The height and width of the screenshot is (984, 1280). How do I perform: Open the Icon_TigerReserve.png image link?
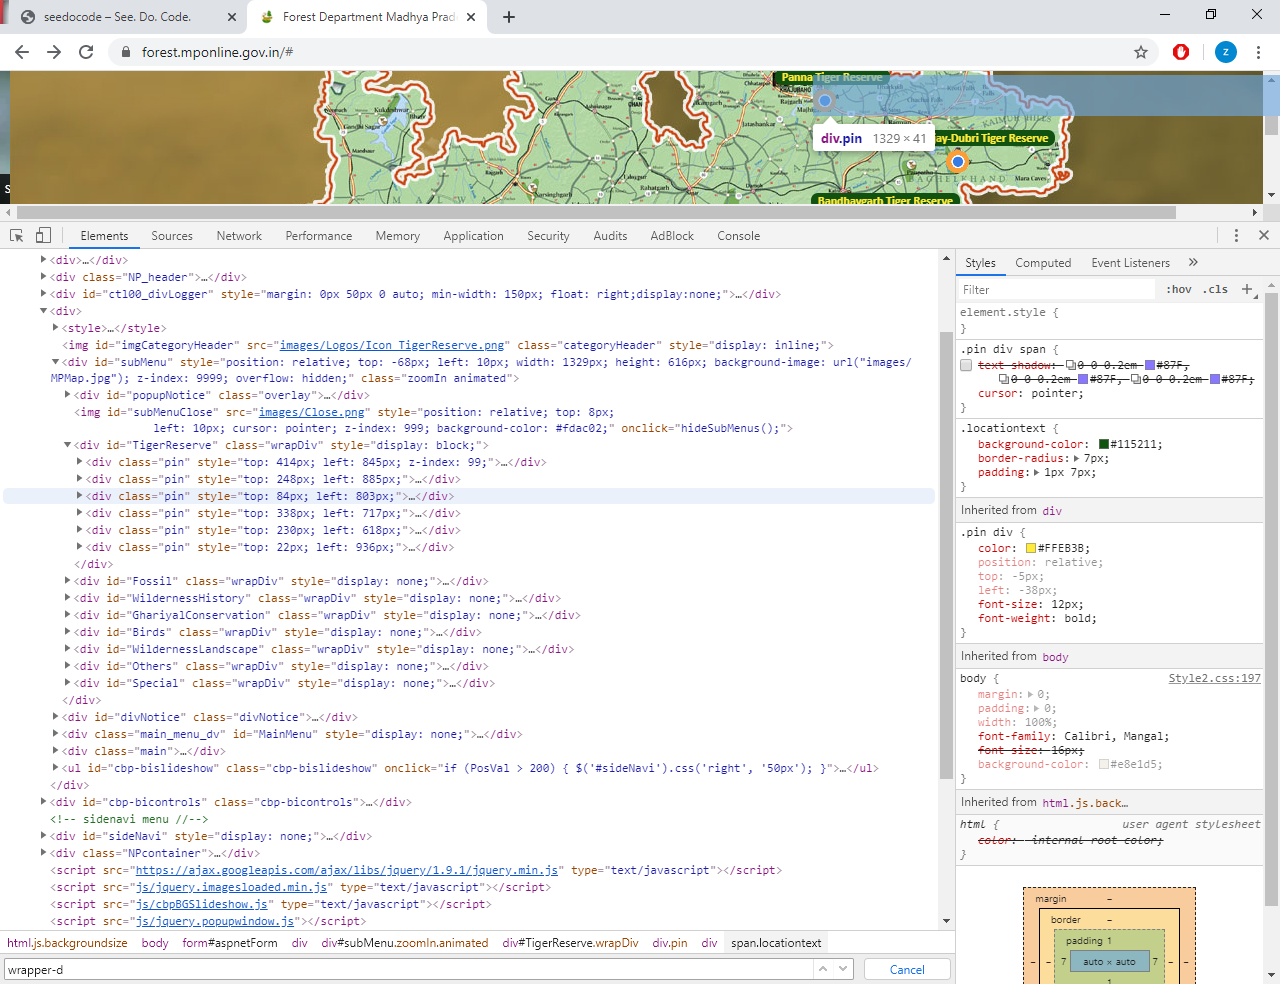[x=392, y=345]
